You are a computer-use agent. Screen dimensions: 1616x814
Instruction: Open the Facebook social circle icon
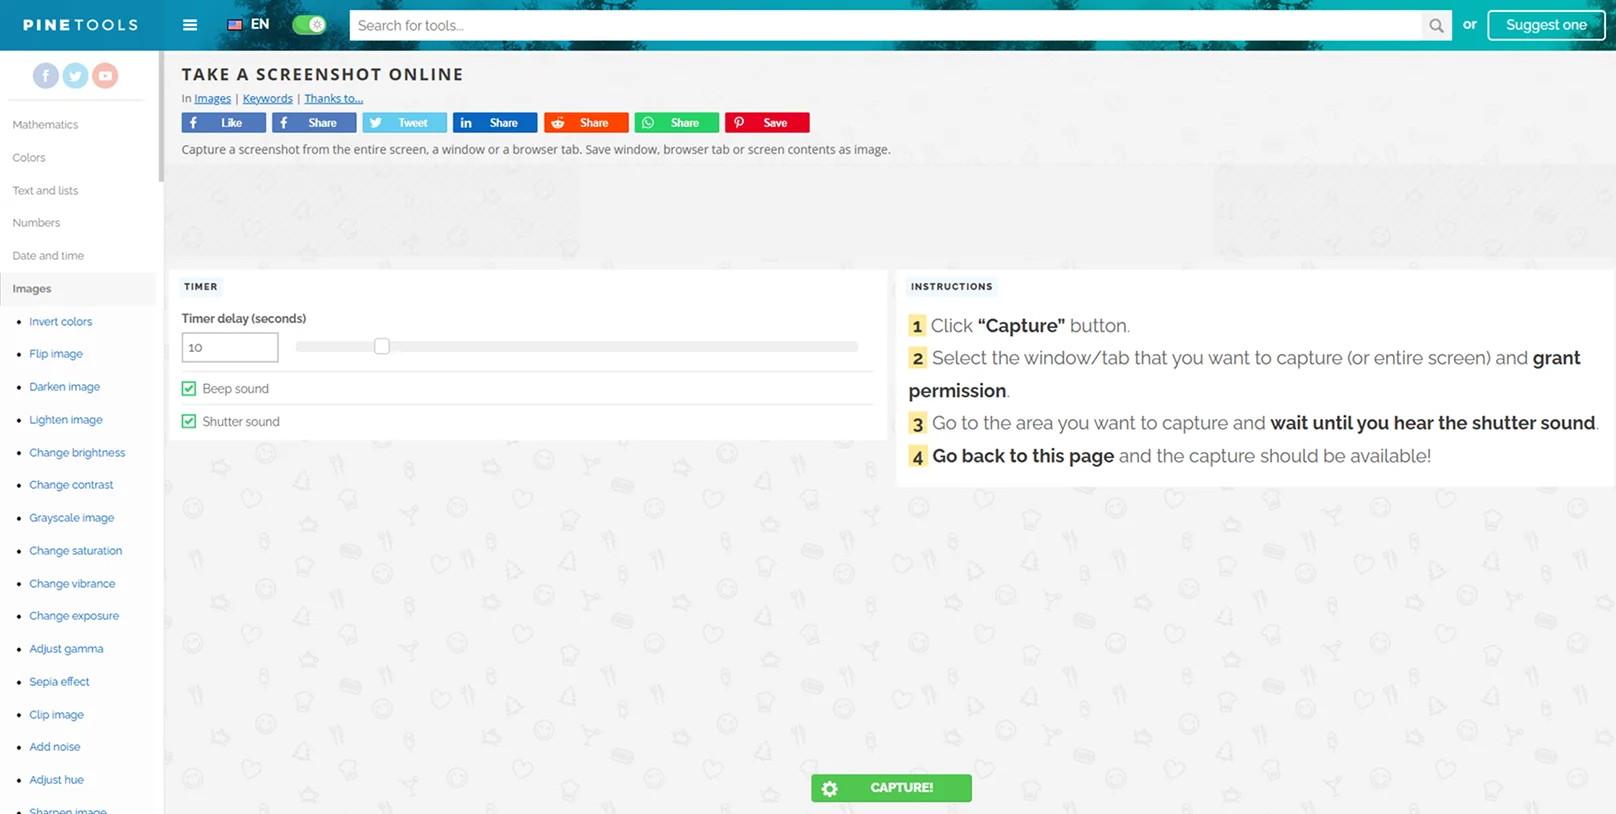(46, 75)
